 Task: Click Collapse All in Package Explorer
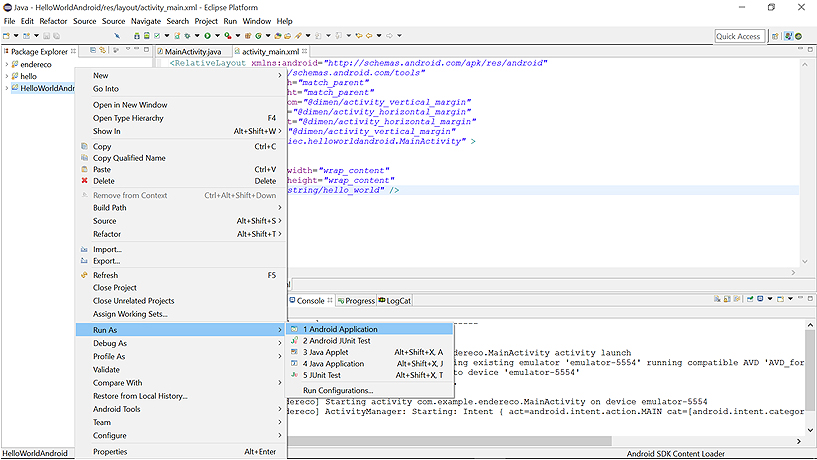pos(92,51)
